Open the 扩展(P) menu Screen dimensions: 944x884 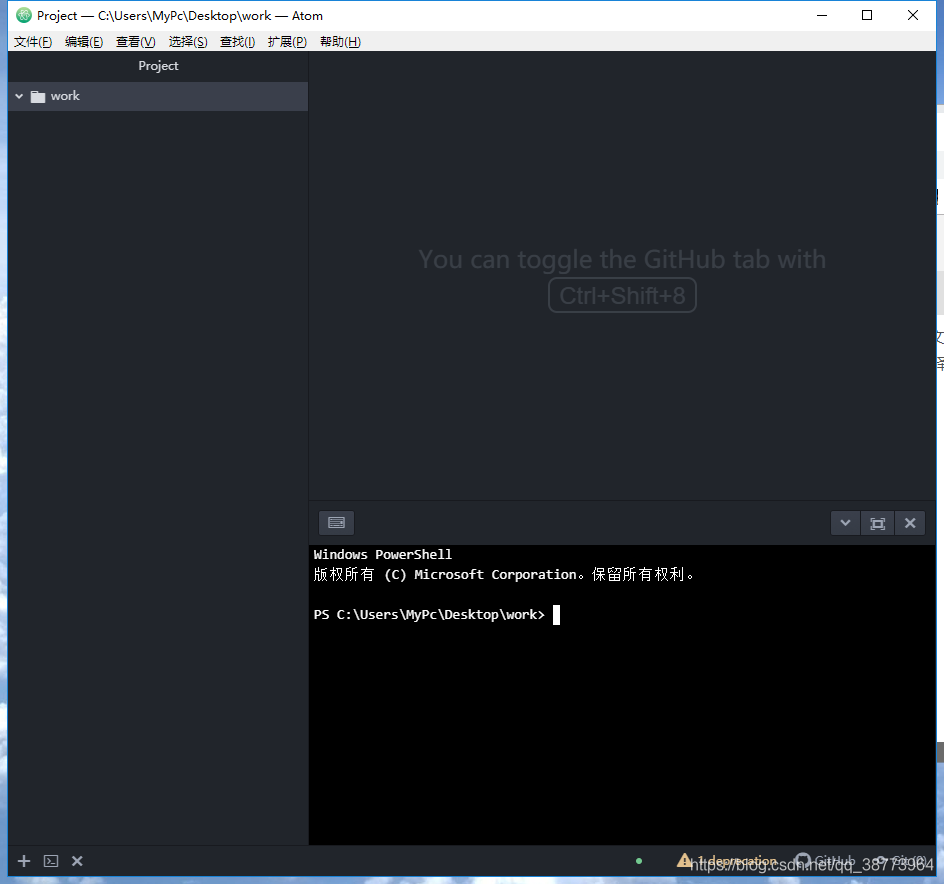point(287,42)
